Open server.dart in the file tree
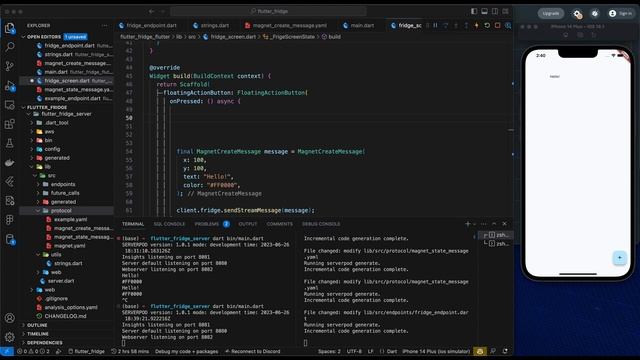The image size is (640, 360). tap(61, 281)
